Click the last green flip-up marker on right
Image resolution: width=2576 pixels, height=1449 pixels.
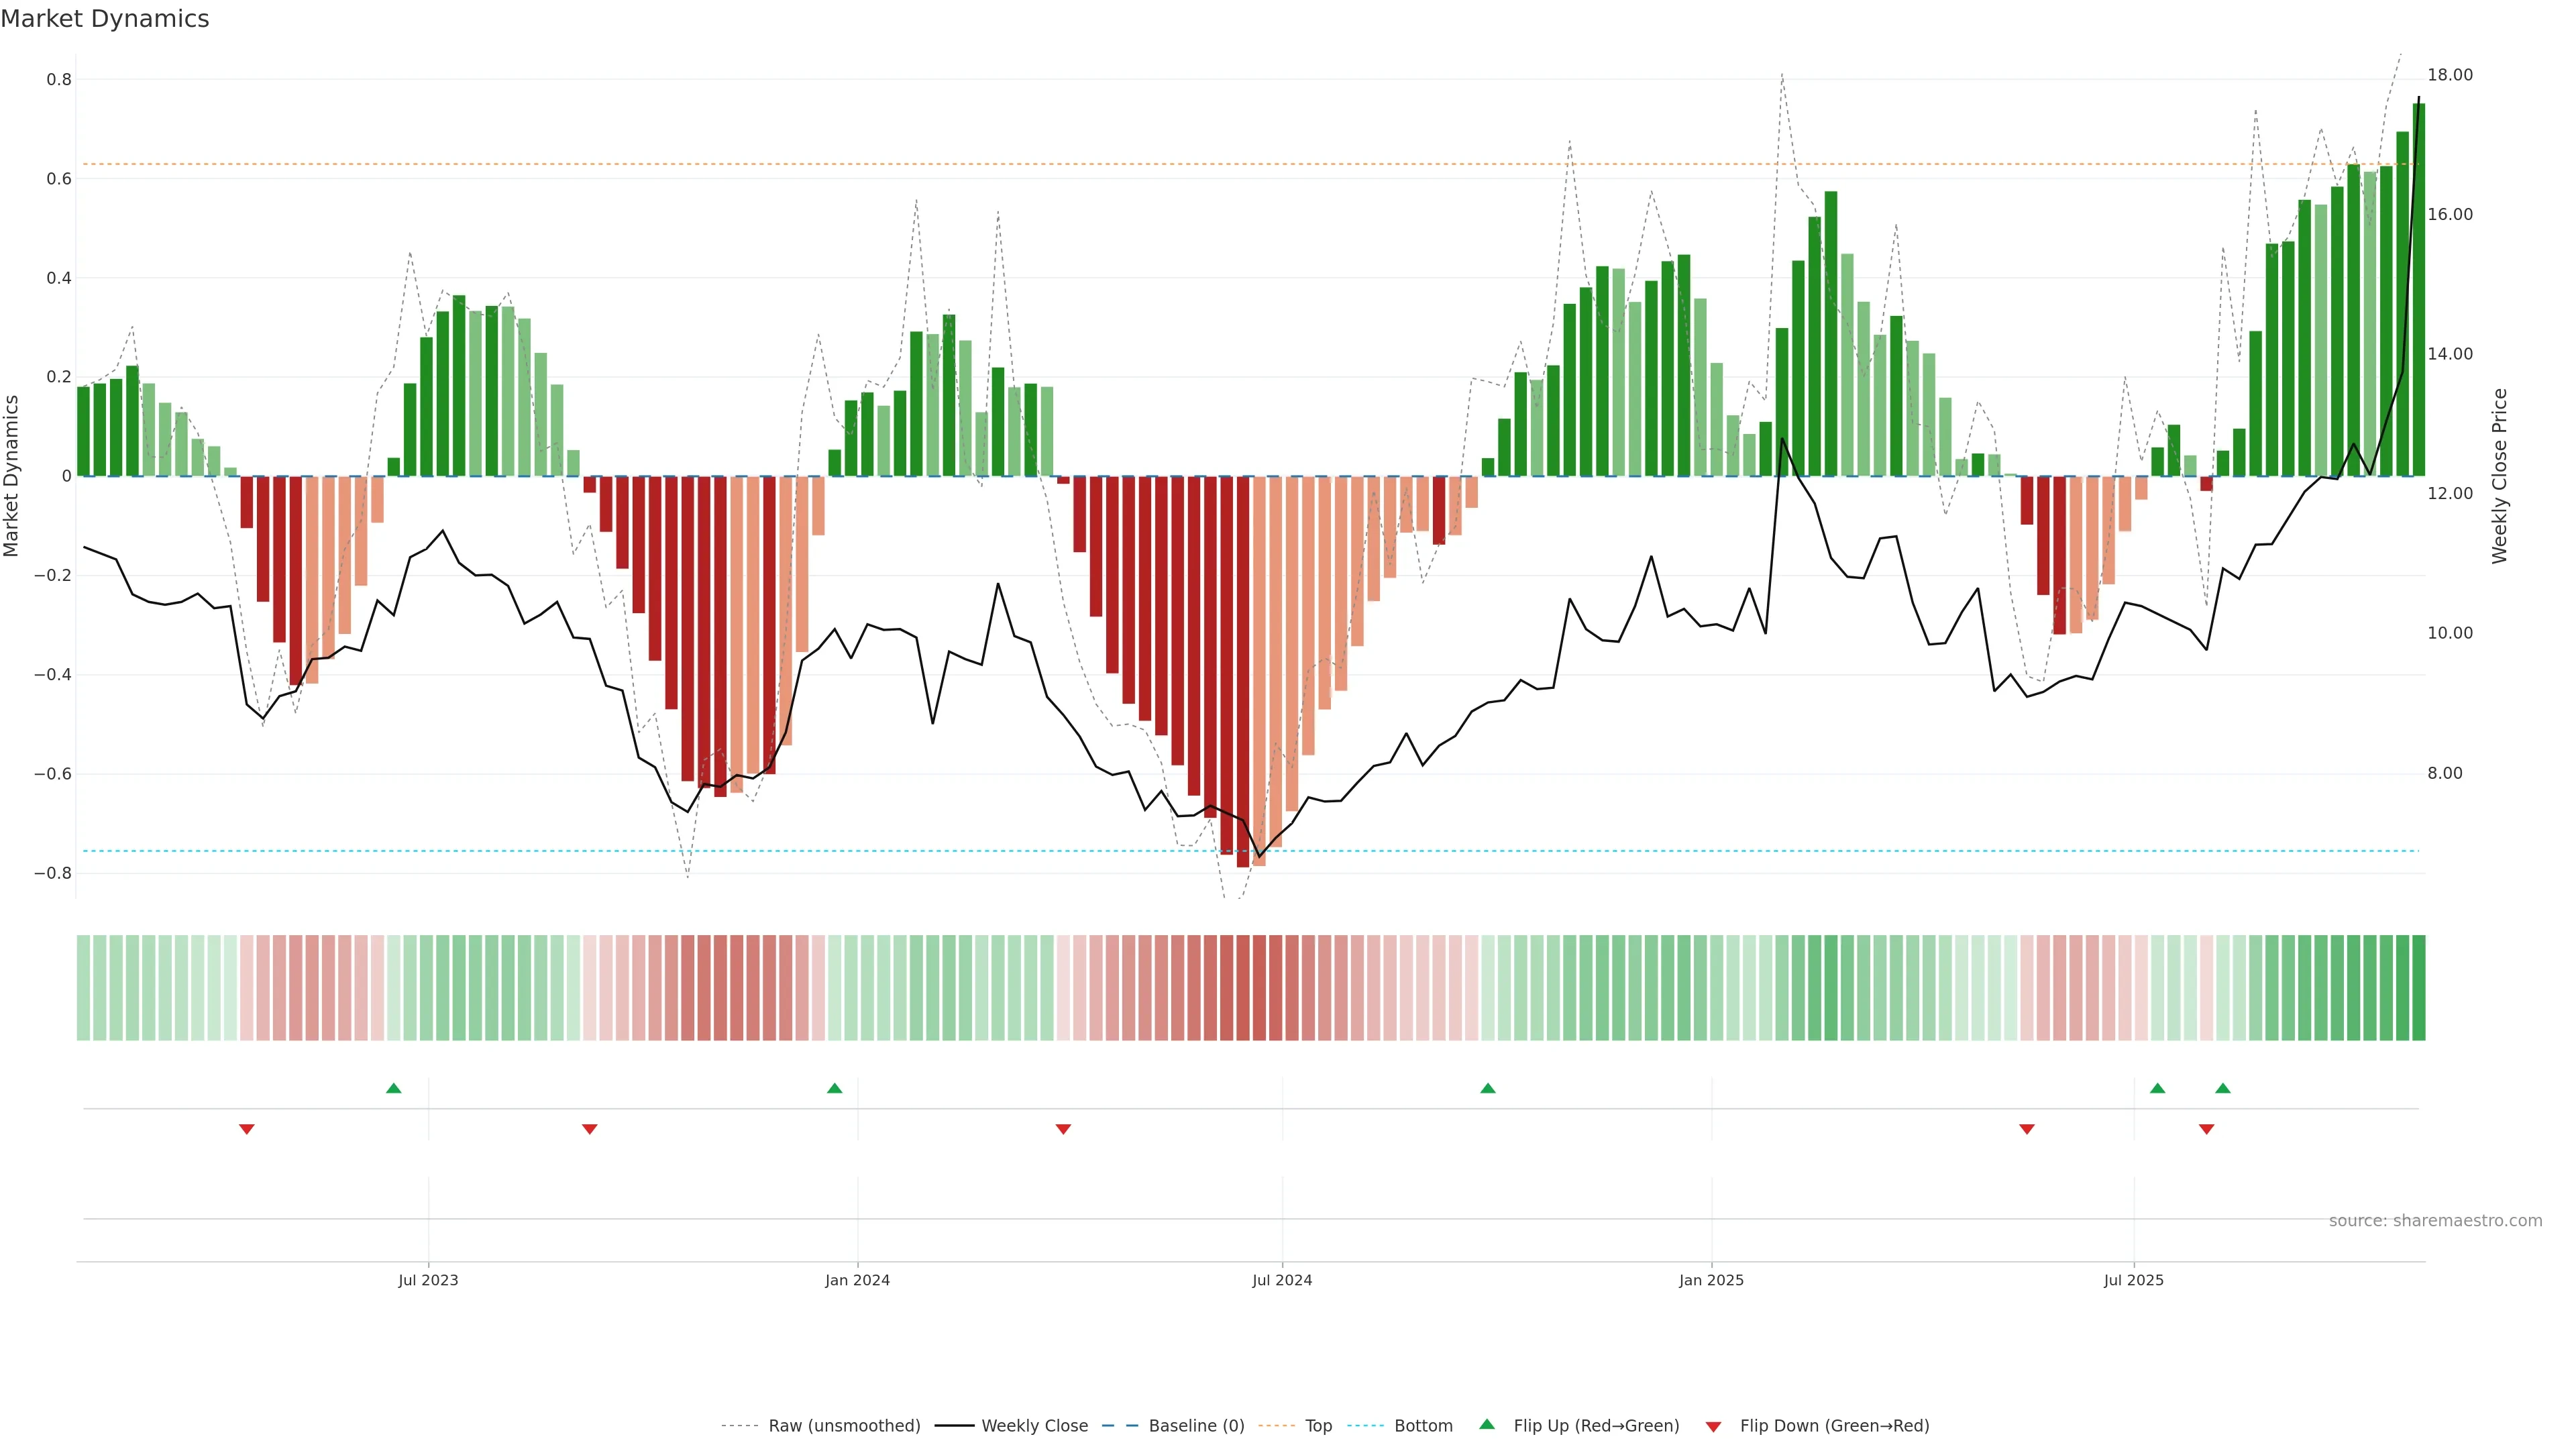tap(2223, 1088)
